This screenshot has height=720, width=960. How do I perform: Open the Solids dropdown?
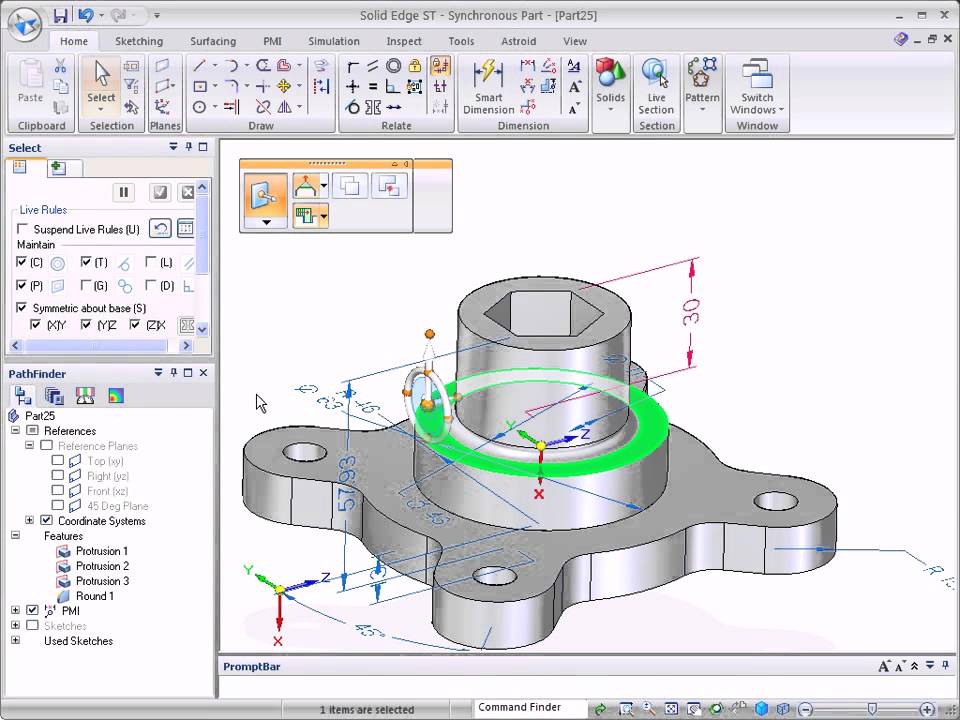[x=610, y=110]
